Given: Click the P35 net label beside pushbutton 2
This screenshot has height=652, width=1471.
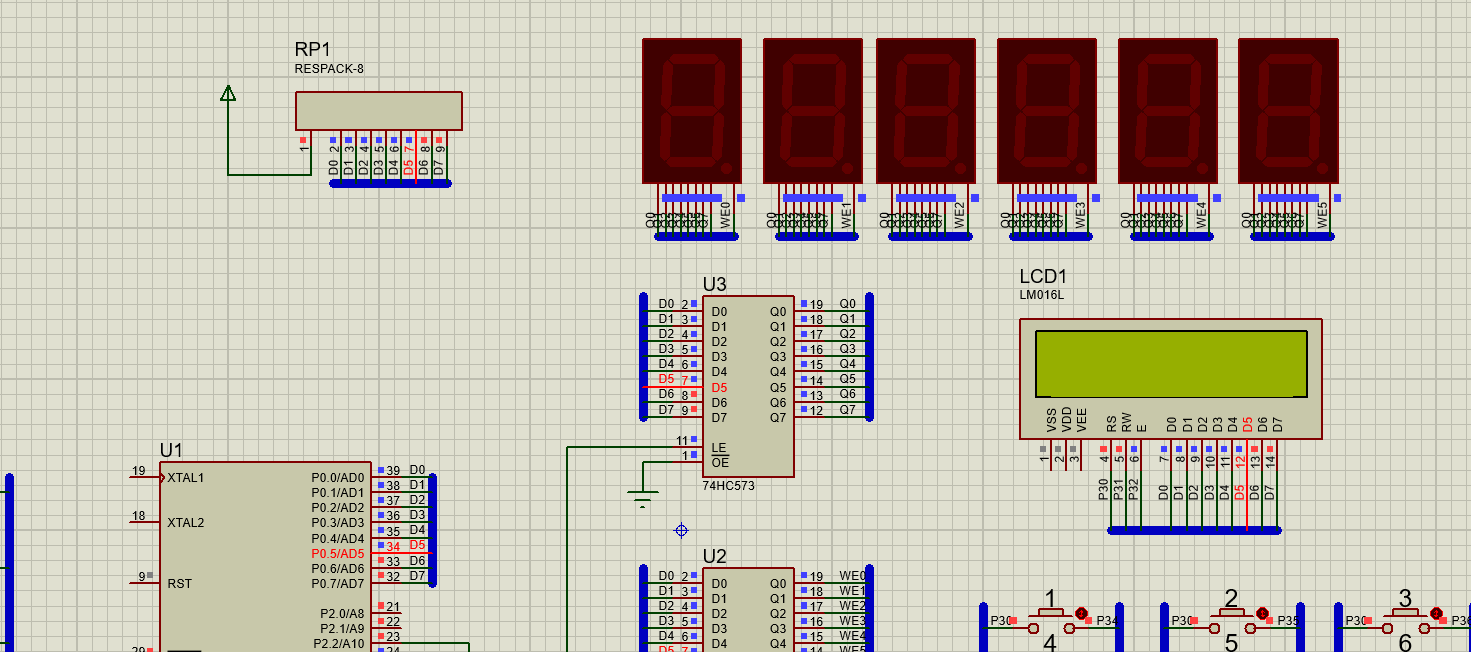Looking at the screenshot, I should point(1287,621).
